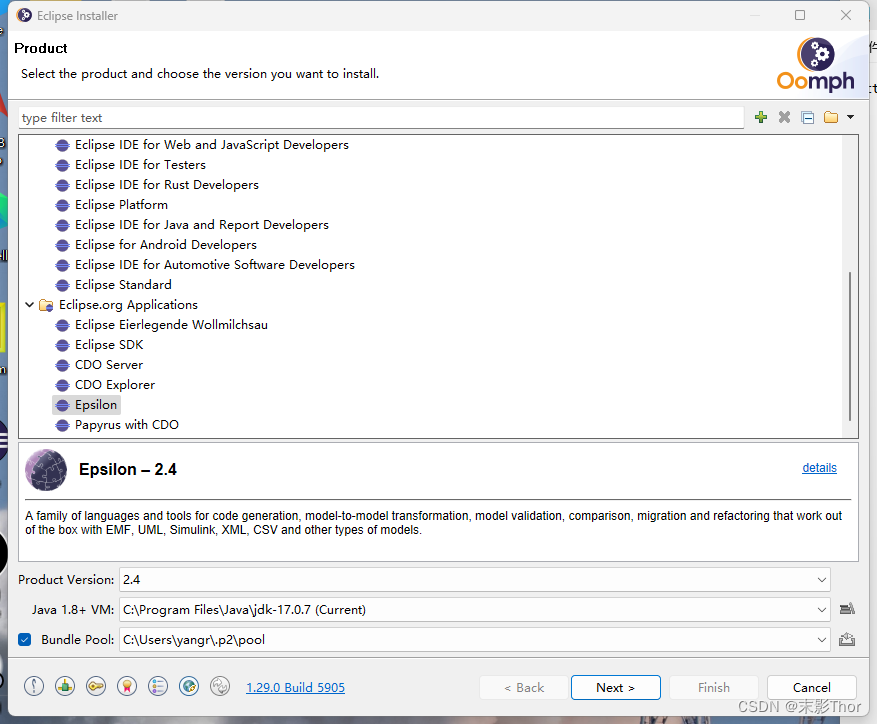Click the Eclipse Installer title bar icon

[24, 15]
